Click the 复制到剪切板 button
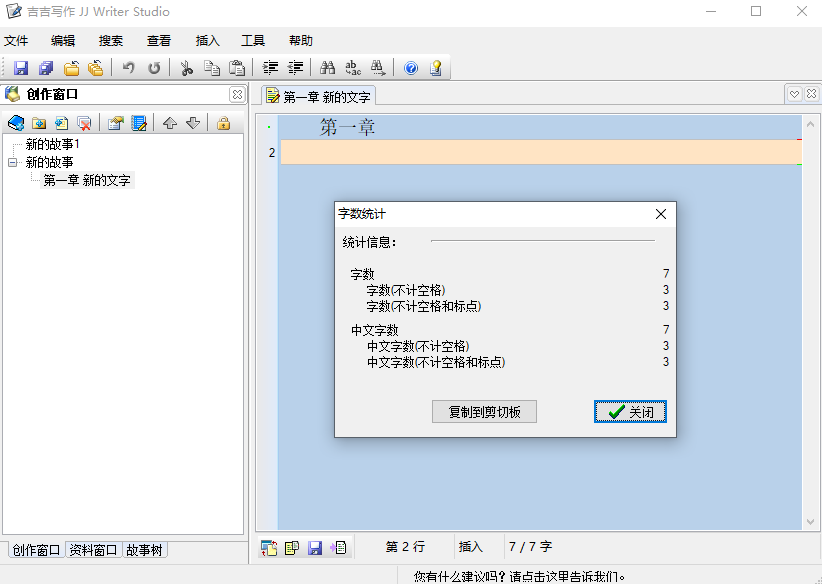This screenshot has height=584, width=822. [484, 412]
